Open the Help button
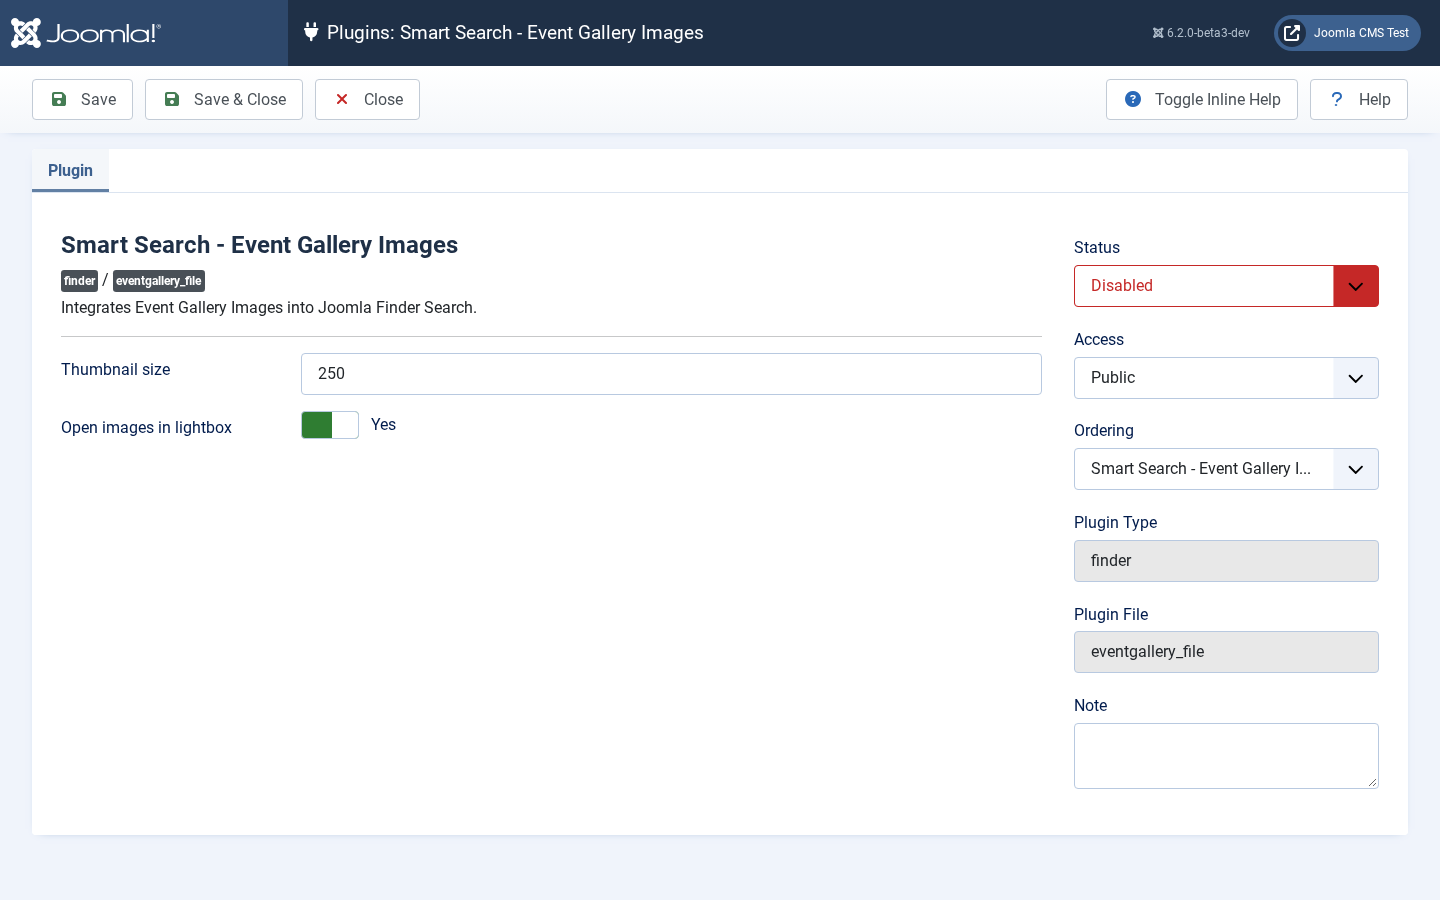 click(1359, 99)
